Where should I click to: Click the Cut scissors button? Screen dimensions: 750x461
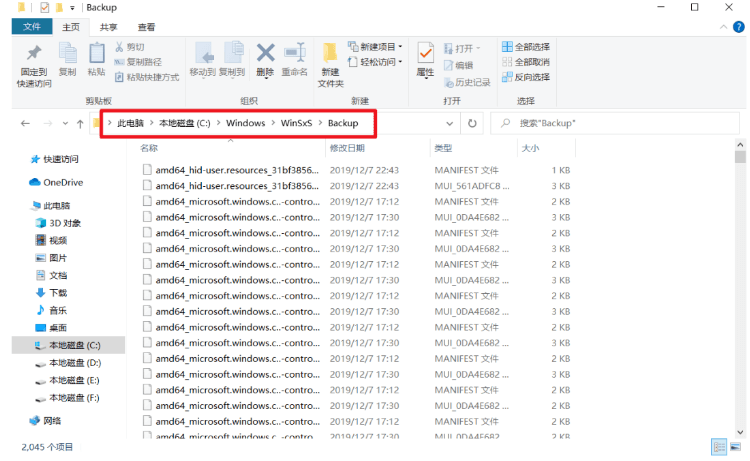tap(130, 47)
